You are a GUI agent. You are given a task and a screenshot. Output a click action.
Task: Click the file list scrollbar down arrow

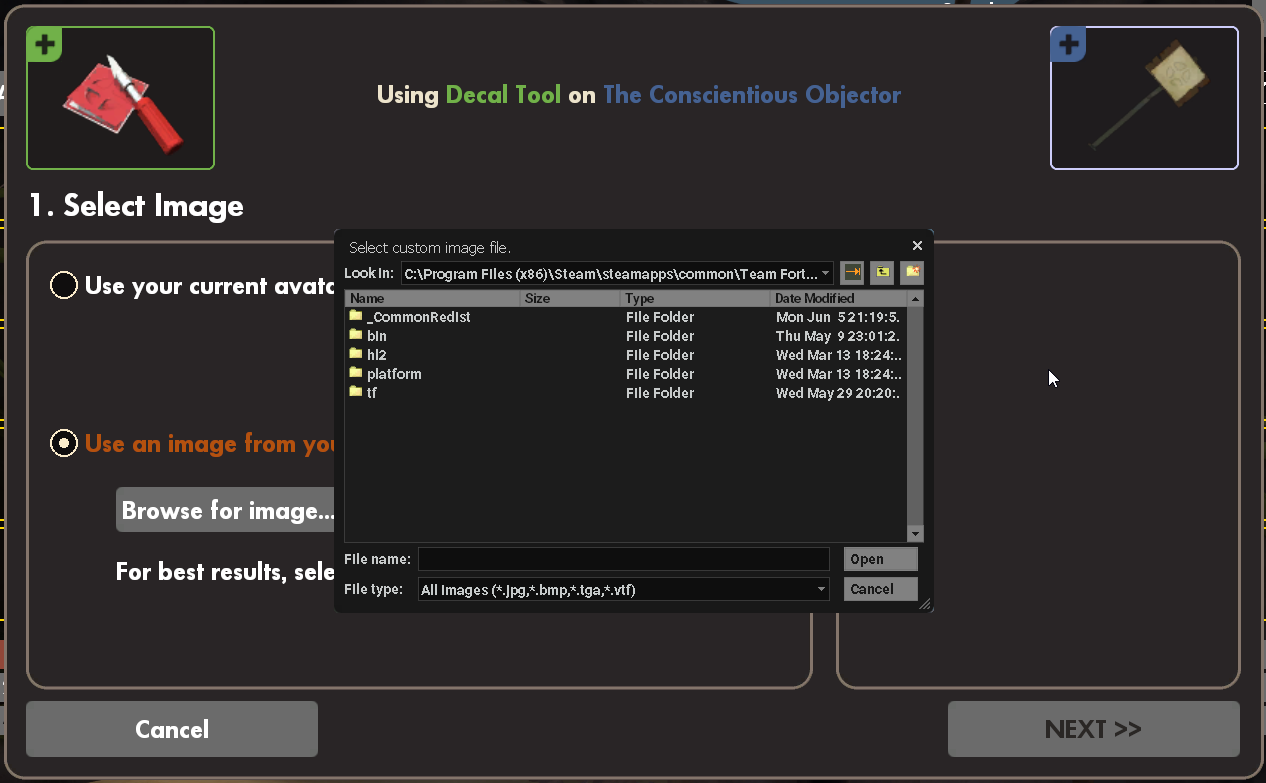click(x=915, y=535)
